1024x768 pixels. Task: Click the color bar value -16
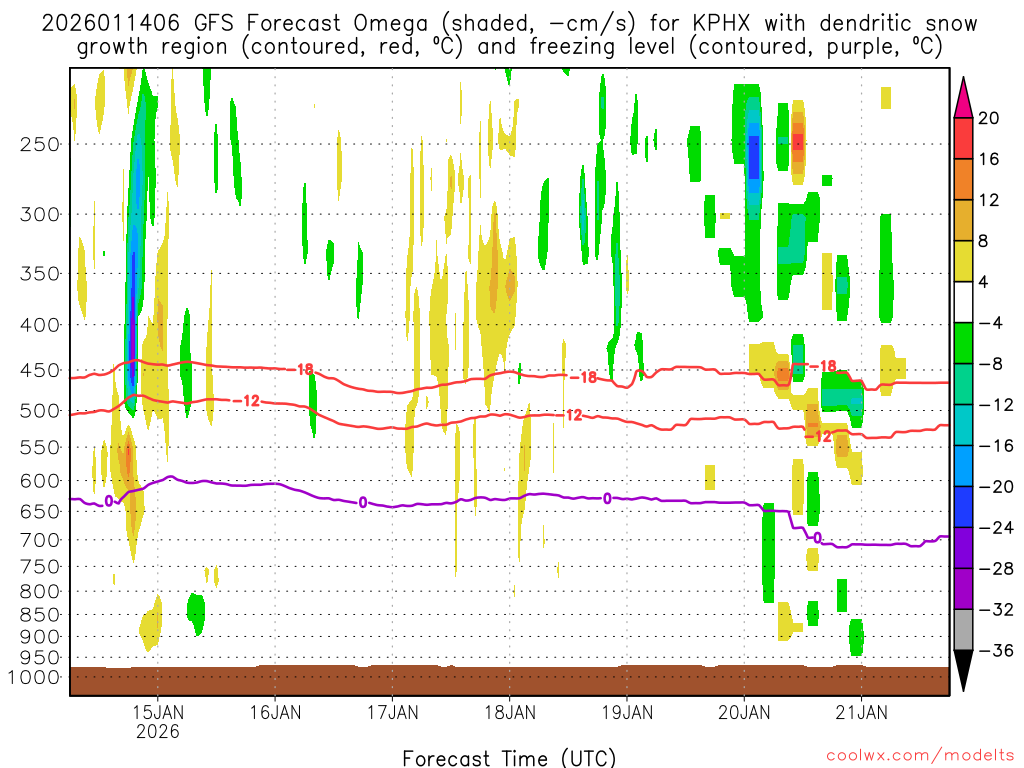coord(995,446)
